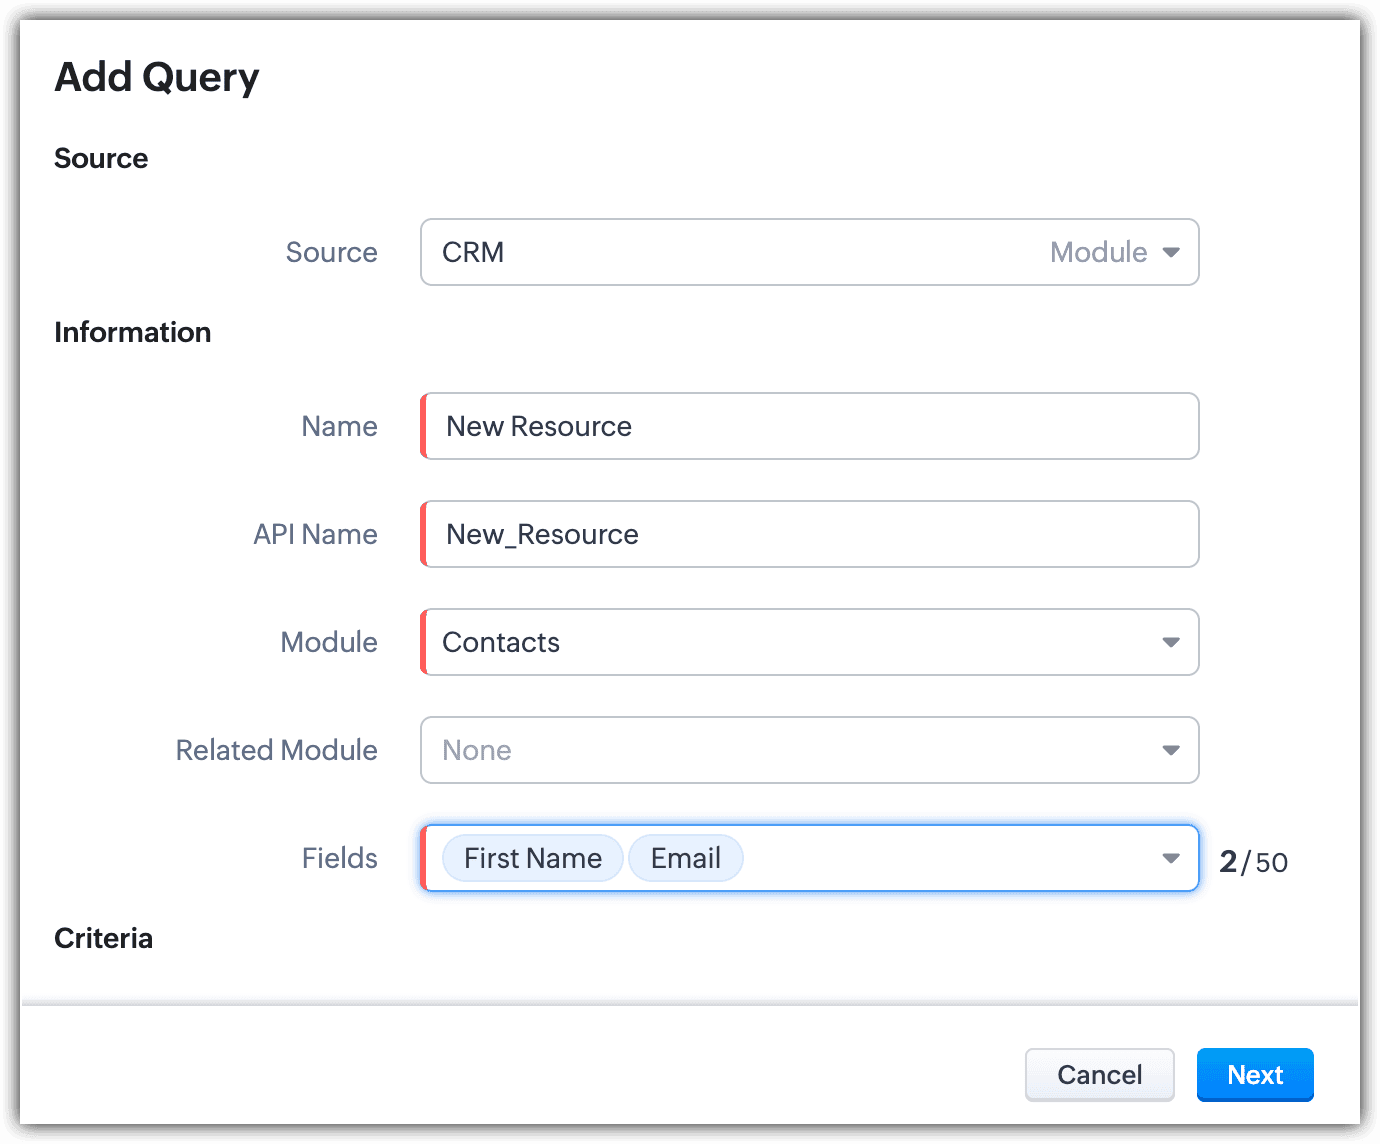Focus the Name input containing New Resource

tap(810, 426)
